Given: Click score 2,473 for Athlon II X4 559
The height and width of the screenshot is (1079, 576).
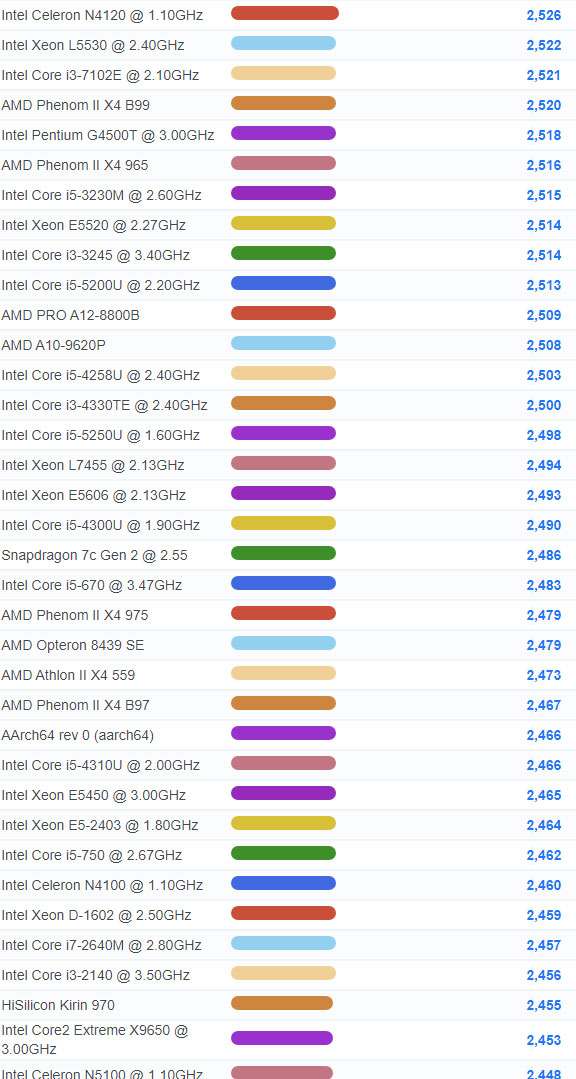Looking at the screenshot, I should click(x=544, y=675).
